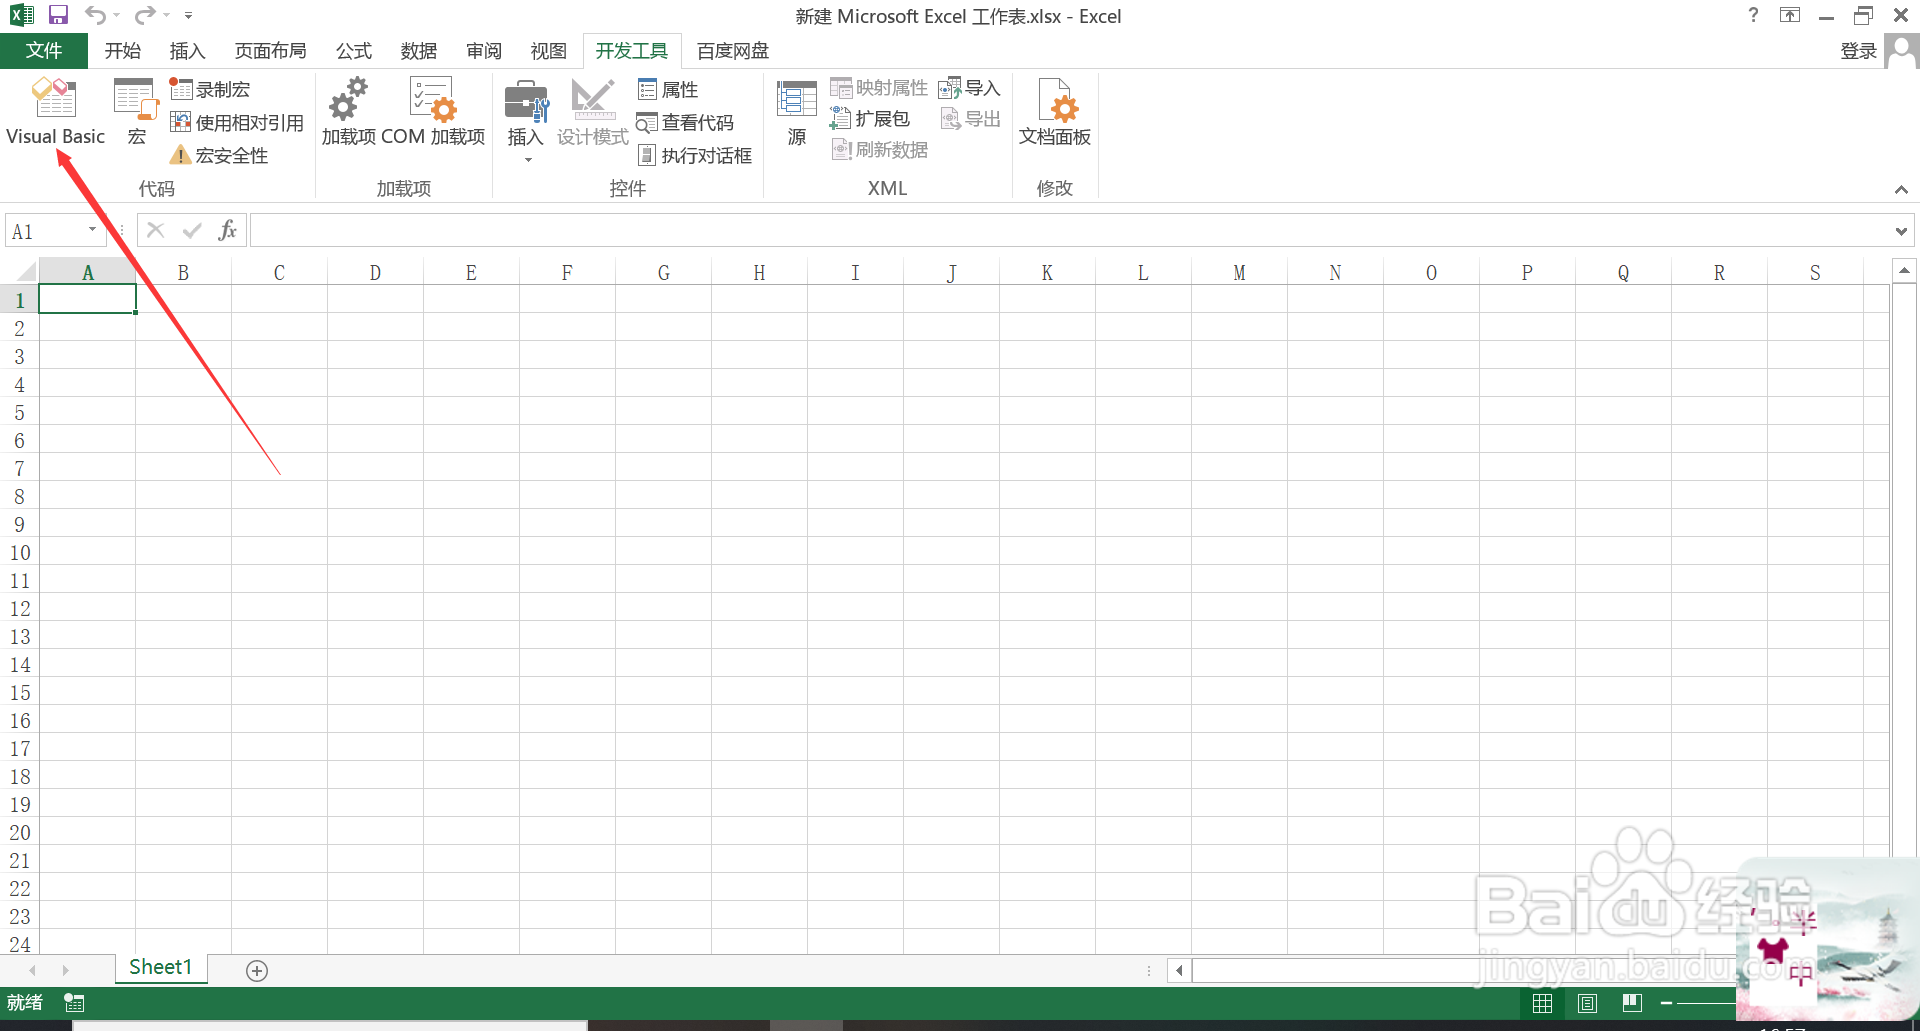Switch to the 数据 data tab
The width and height of the screenshot is (1920, 1031).
click(x=419, y=51)
